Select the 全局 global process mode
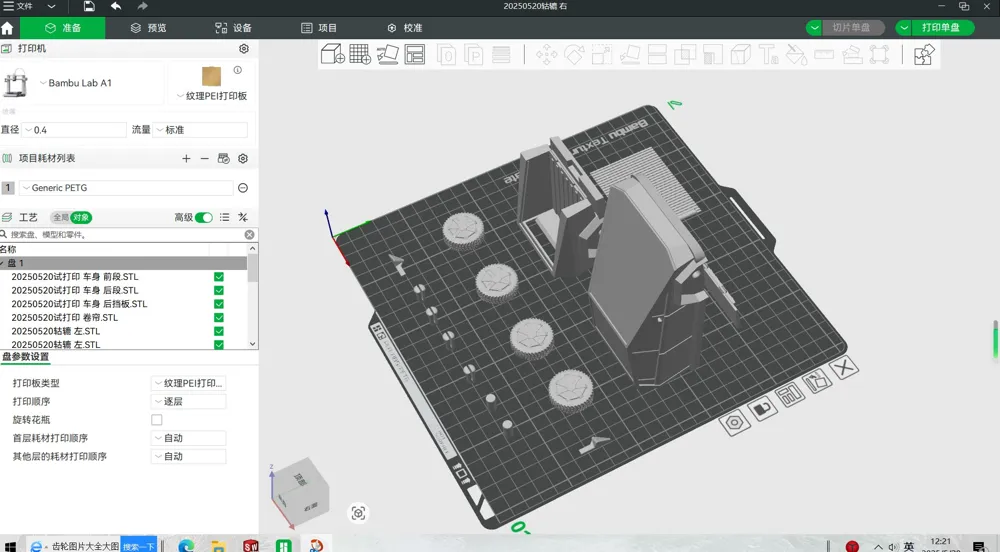This screenshot has width=1000, height=552. pos(61,217)
